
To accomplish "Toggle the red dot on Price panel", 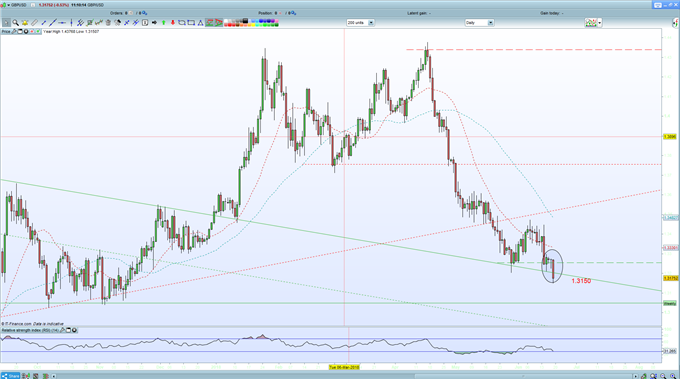I will (x=32, y=31).
